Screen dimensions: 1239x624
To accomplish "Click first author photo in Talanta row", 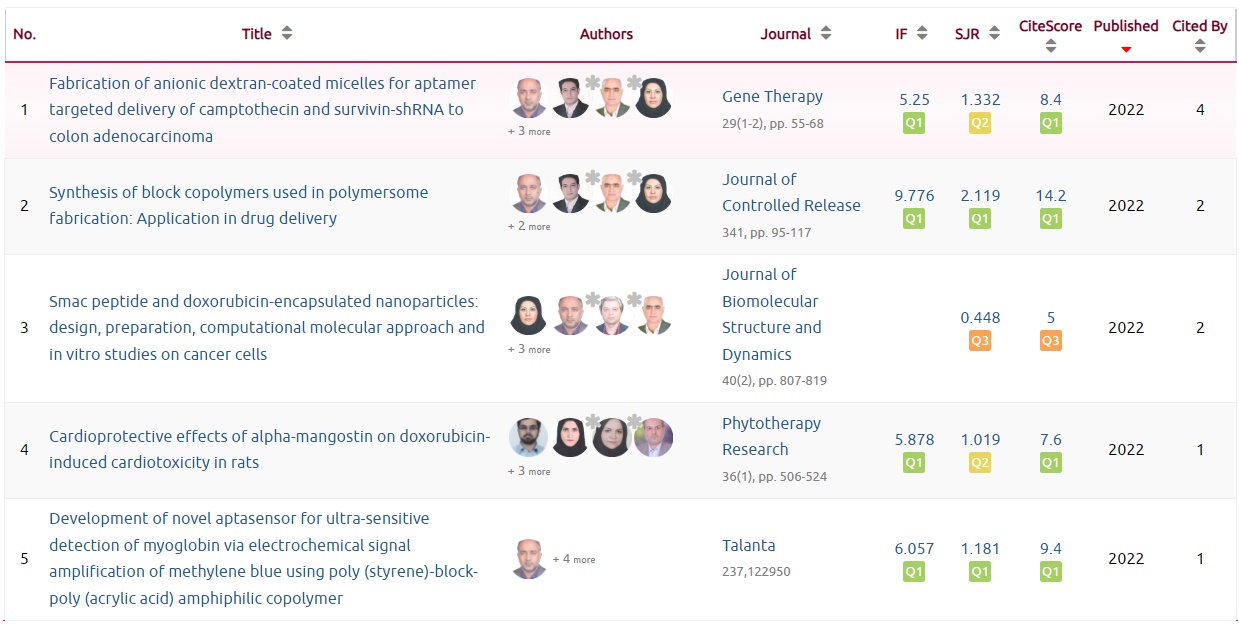I will [529, 559].
